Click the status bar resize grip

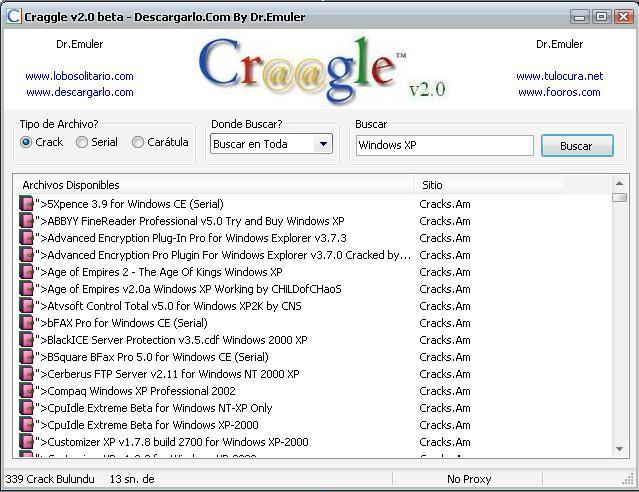628,479
